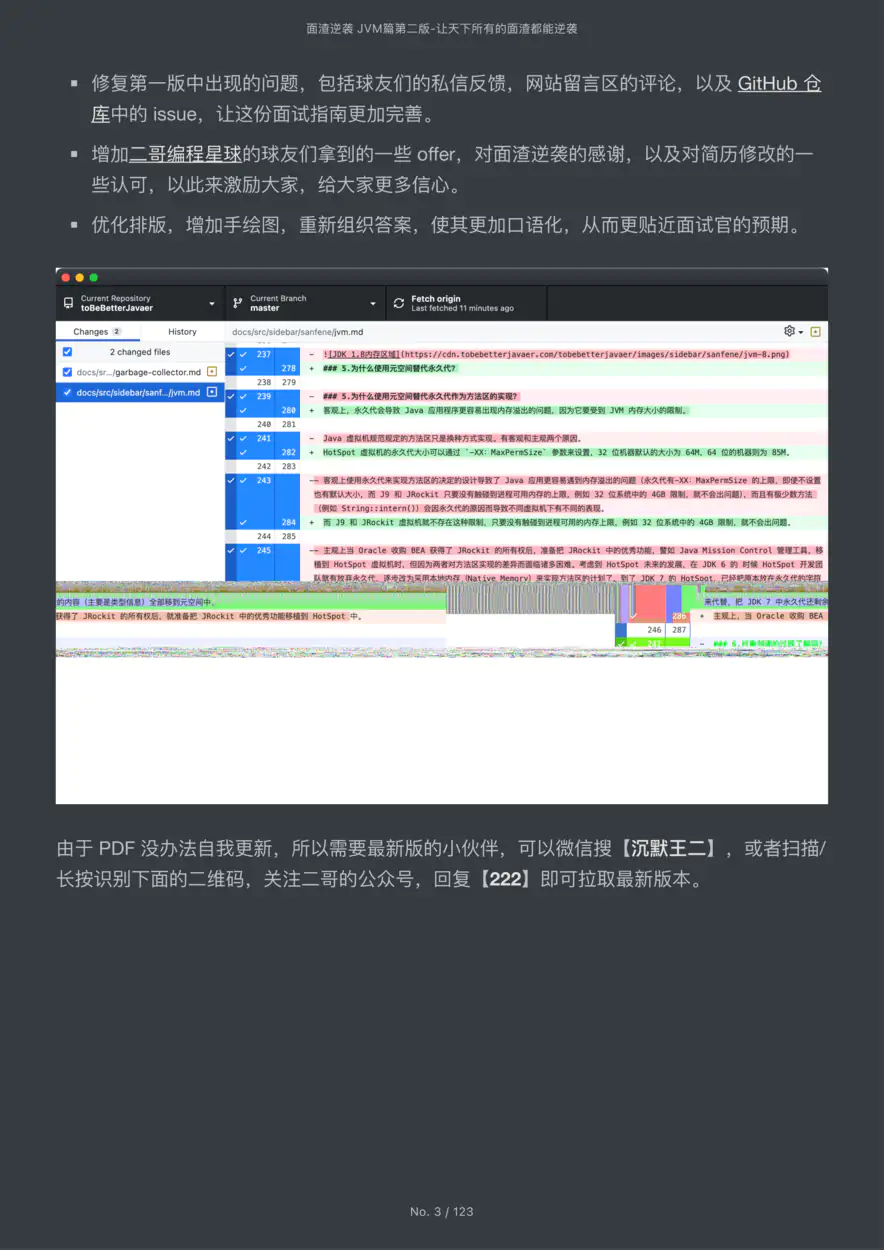Uncheck the staged checkbox on diff line 243
884x1250 pixels.
tap(243, 480)
